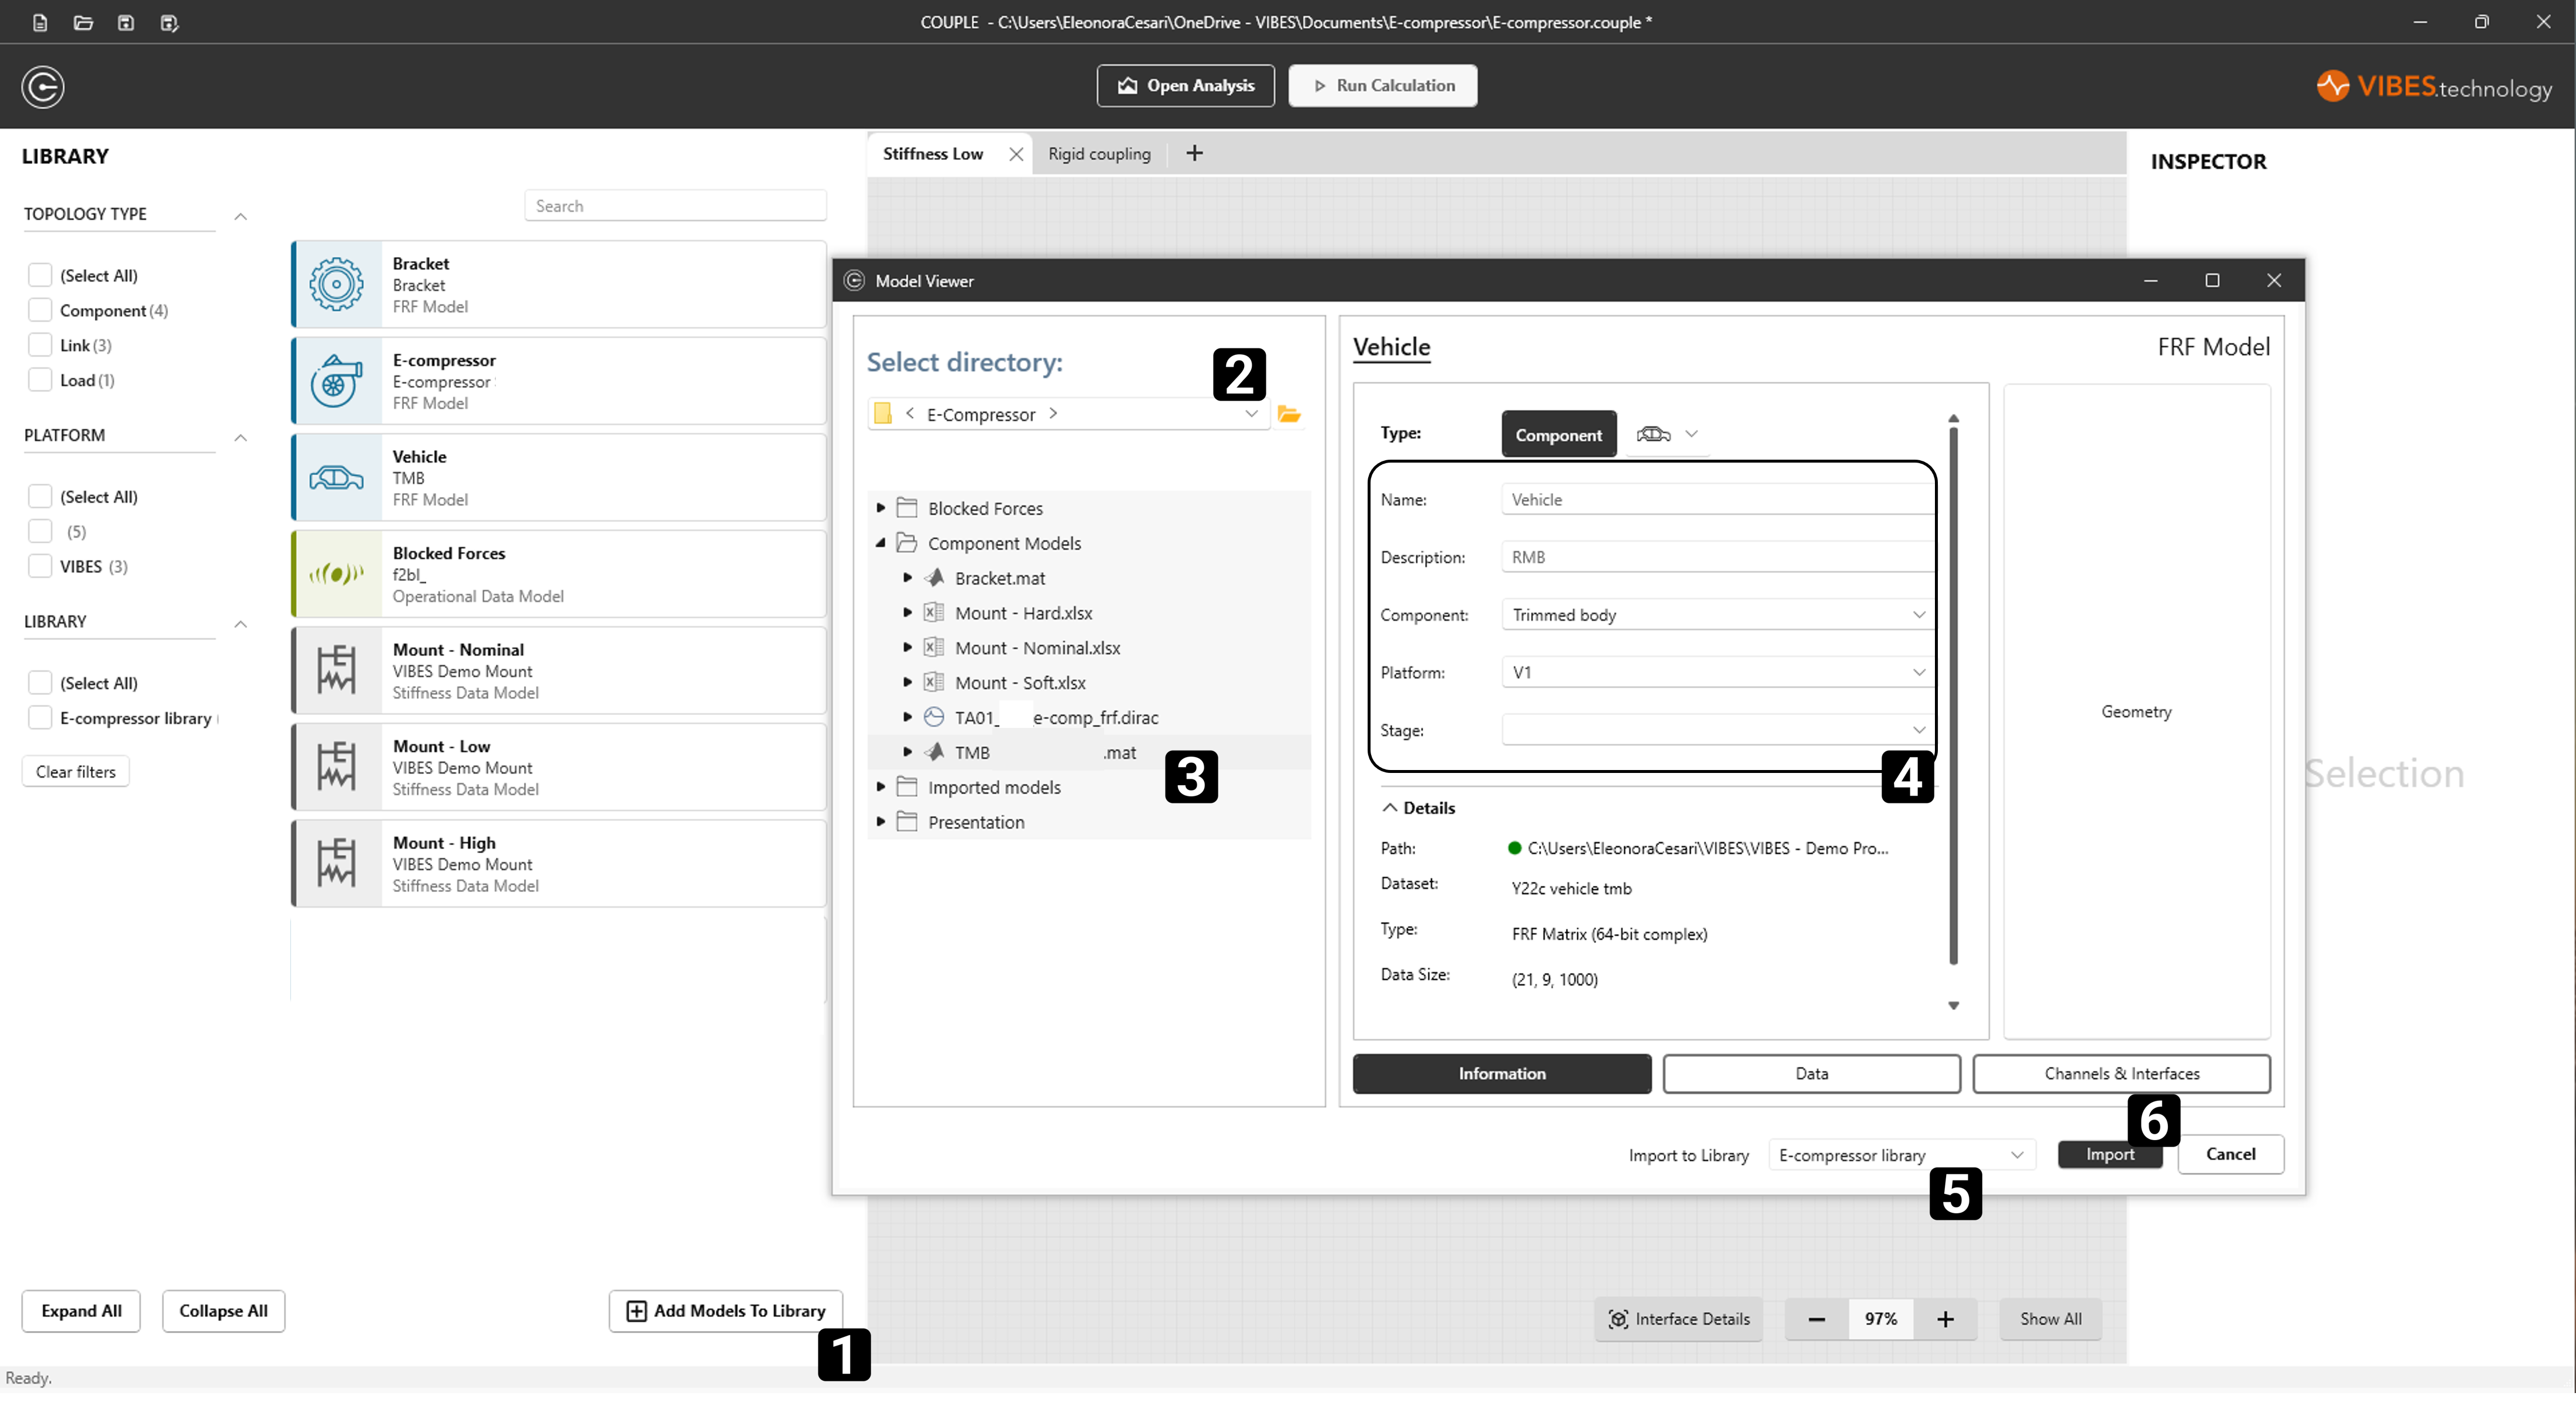The height and width of the screenshot is (1420, 2576).
Task: Click the Save icon in title bar
Action: click(x=125, y=22)
